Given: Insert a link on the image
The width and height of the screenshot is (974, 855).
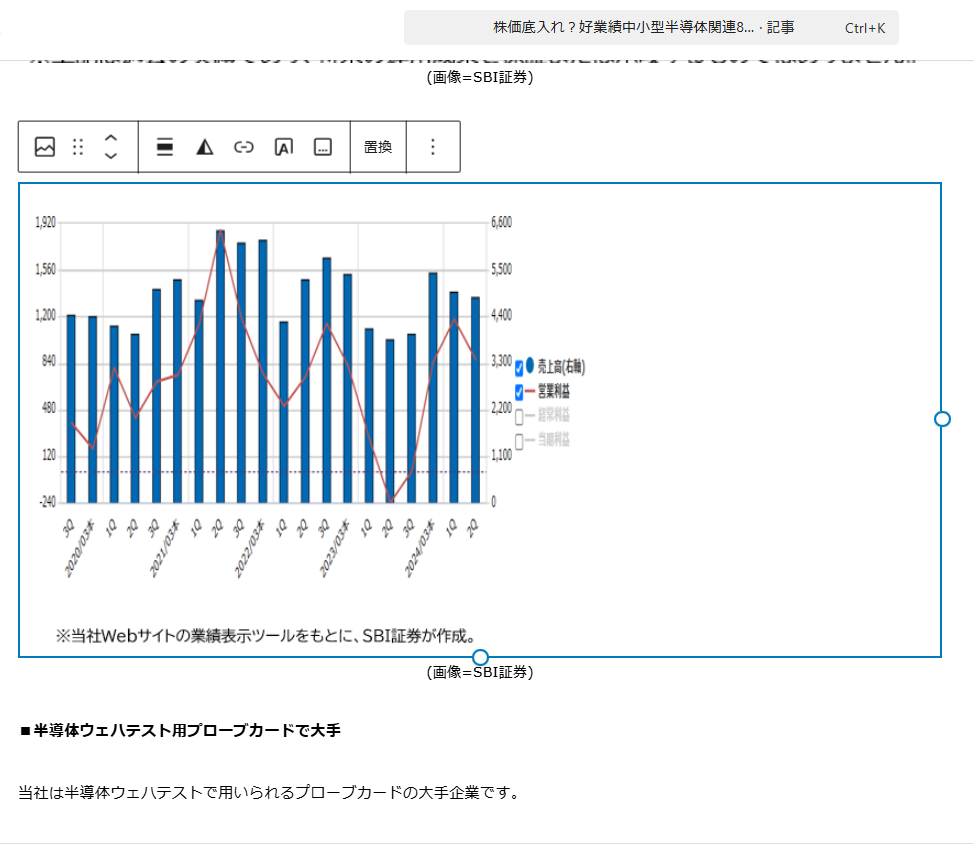Looking at the screenshot, I should coord(244,147).
